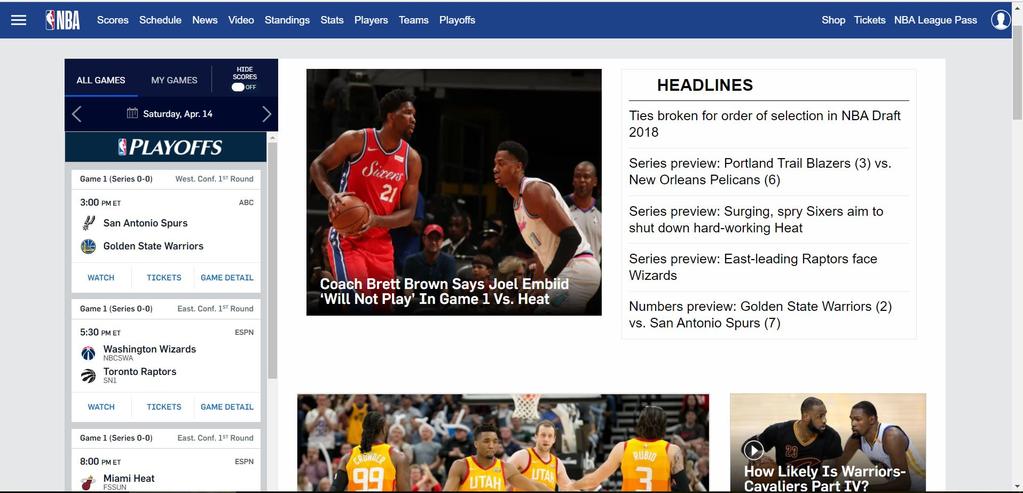The width and height of the screenshot is (1023, 493).
Task: Click the Miami Heat logo
Action: point(88,483)
